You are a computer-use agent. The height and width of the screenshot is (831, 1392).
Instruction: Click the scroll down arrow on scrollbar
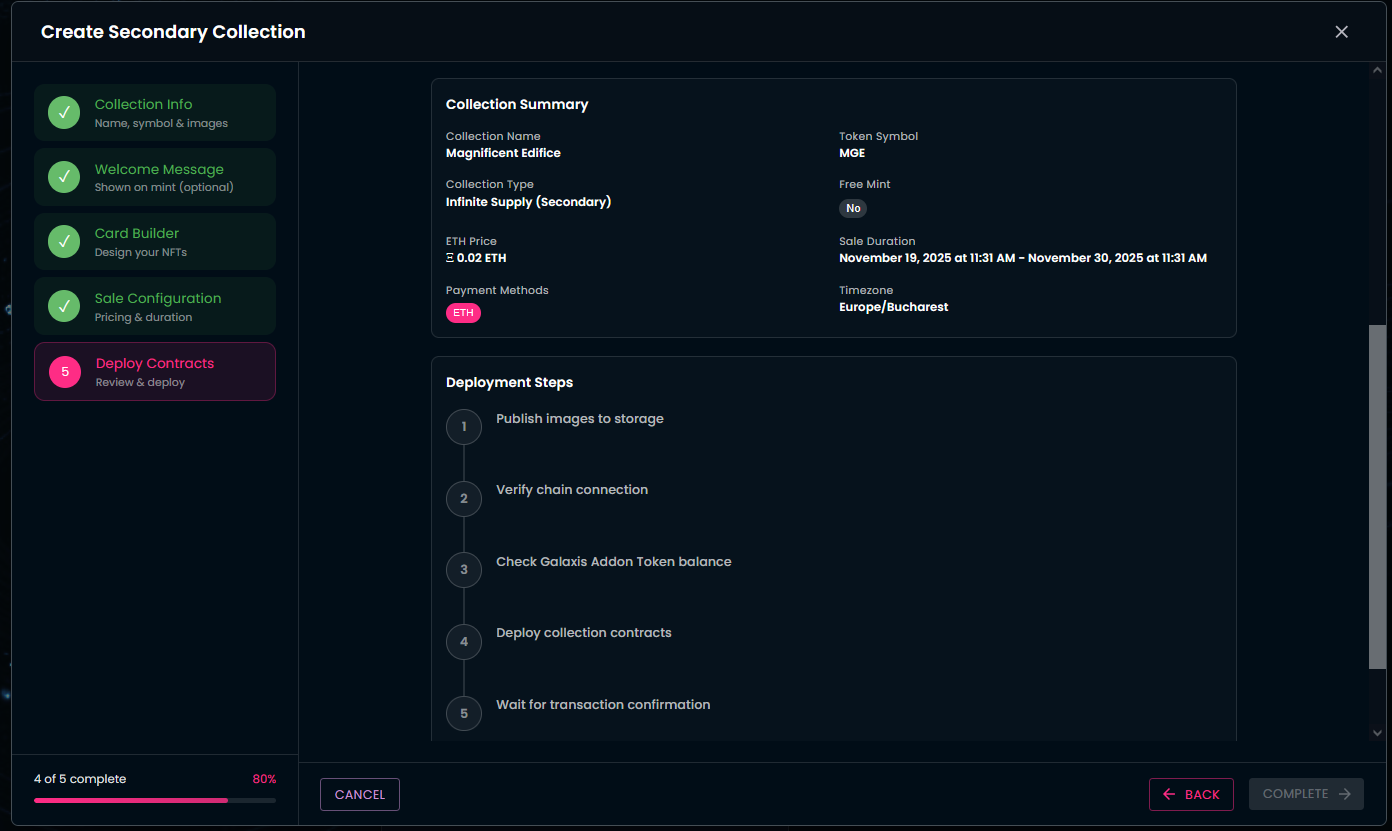[1377, 733]
